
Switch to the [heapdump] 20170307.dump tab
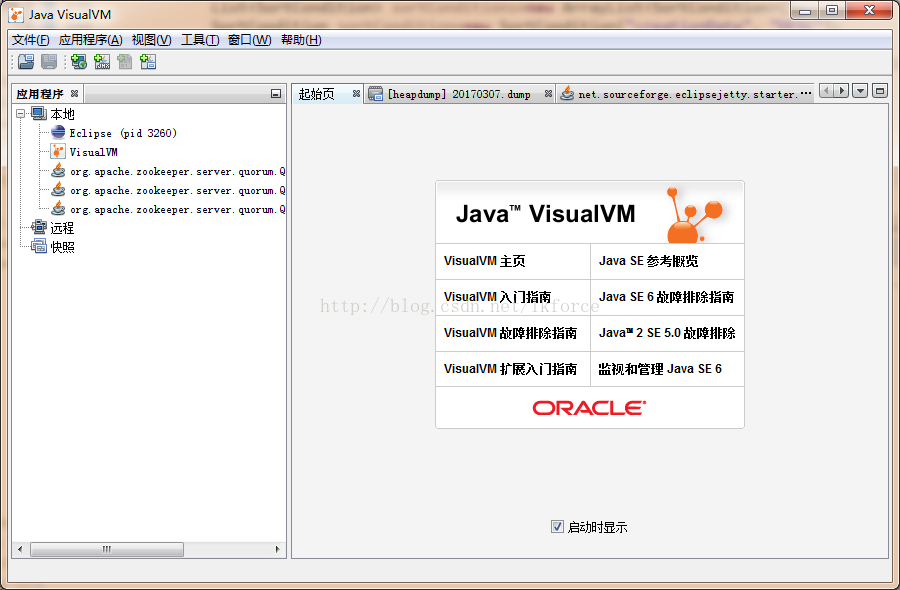pos(459,94)
